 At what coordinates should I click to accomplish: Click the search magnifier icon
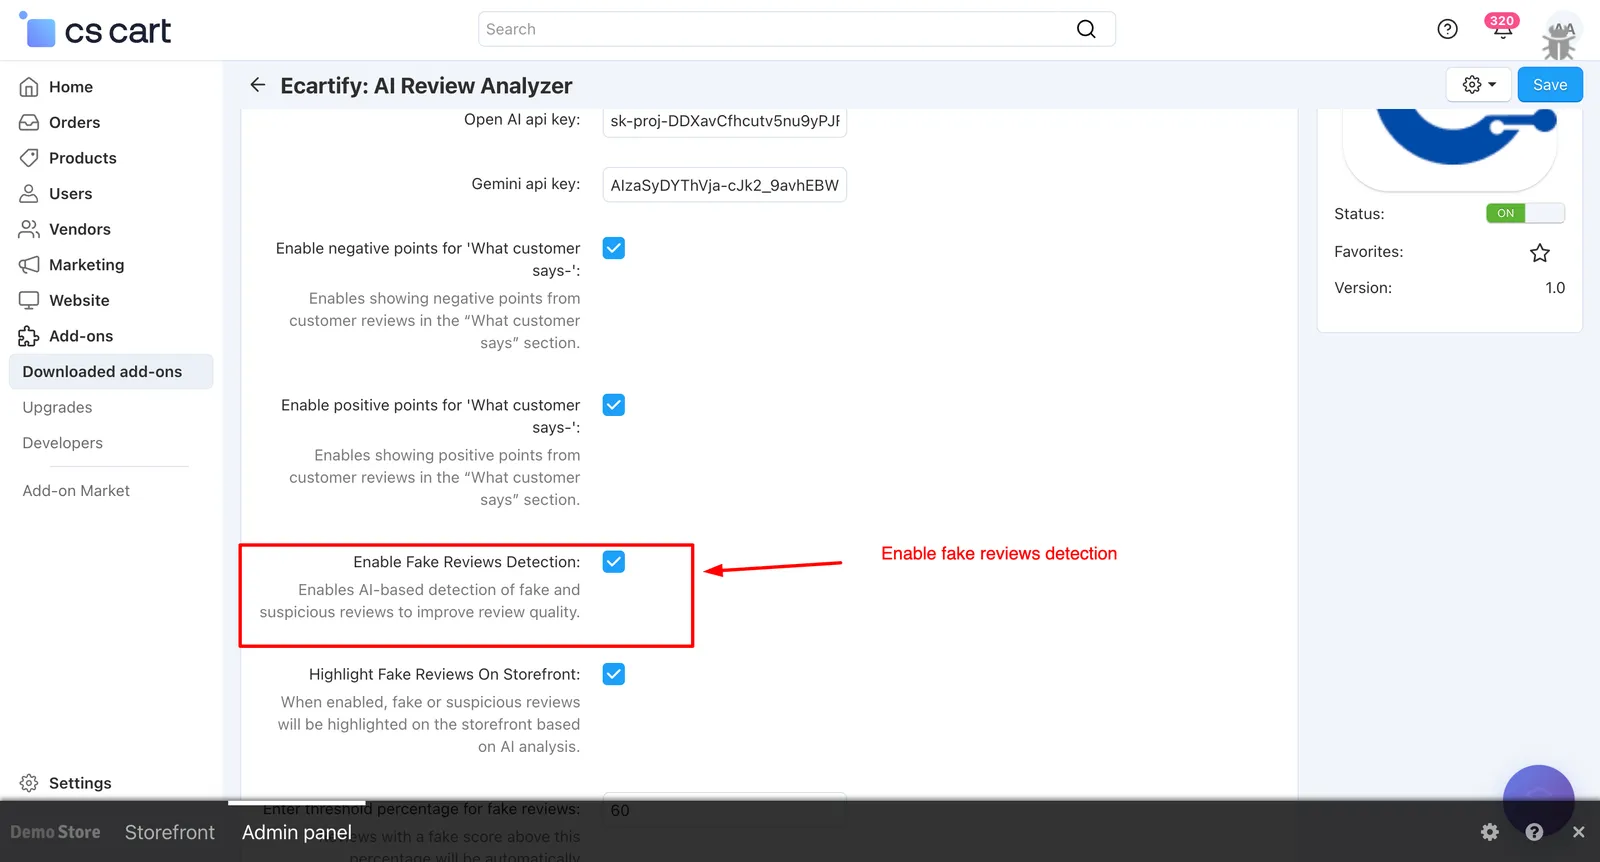(x=1086, y=29)
